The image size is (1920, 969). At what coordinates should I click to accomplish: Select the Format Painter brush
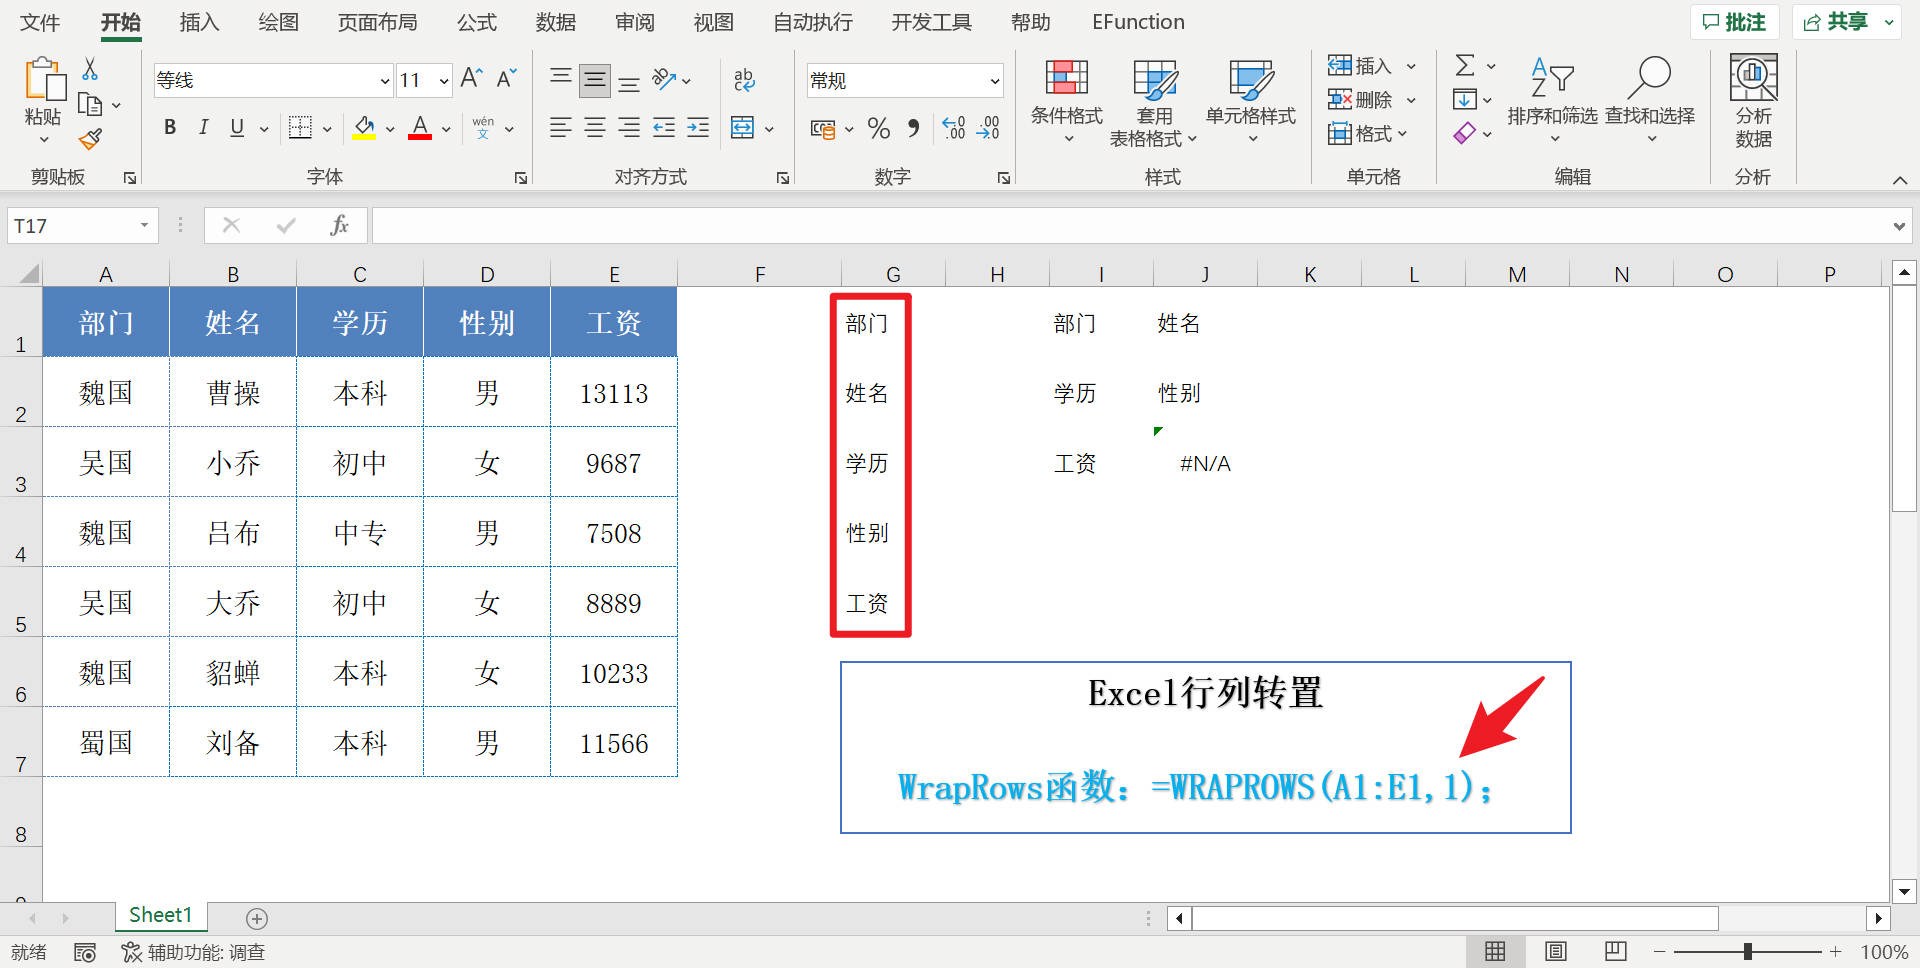coord(90,139)
